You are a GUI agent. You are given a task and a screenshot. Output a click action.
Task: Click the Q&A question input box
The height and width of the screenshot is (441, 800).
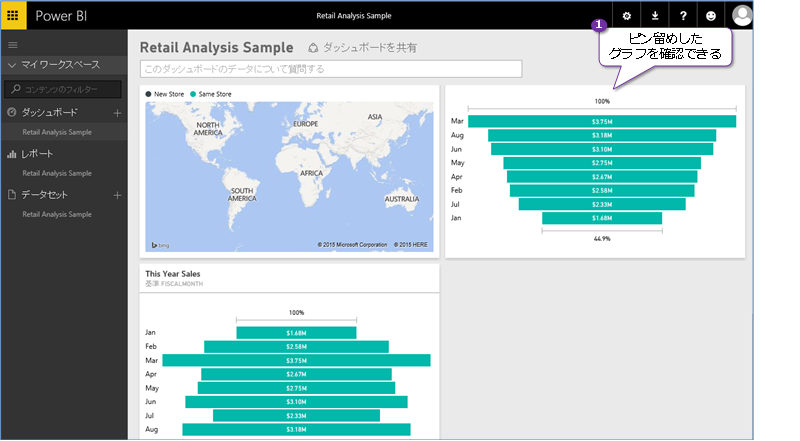(331, 69)
